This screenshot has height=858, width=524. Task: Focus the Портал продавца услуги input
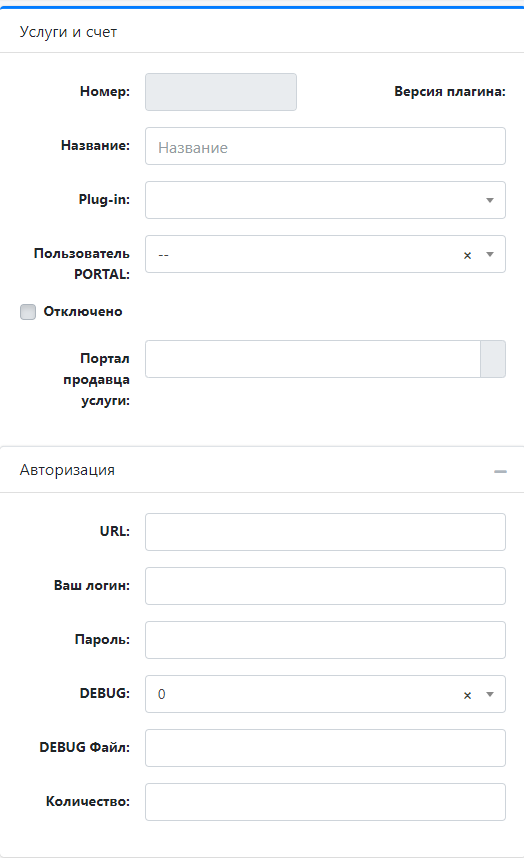[313, 359]
